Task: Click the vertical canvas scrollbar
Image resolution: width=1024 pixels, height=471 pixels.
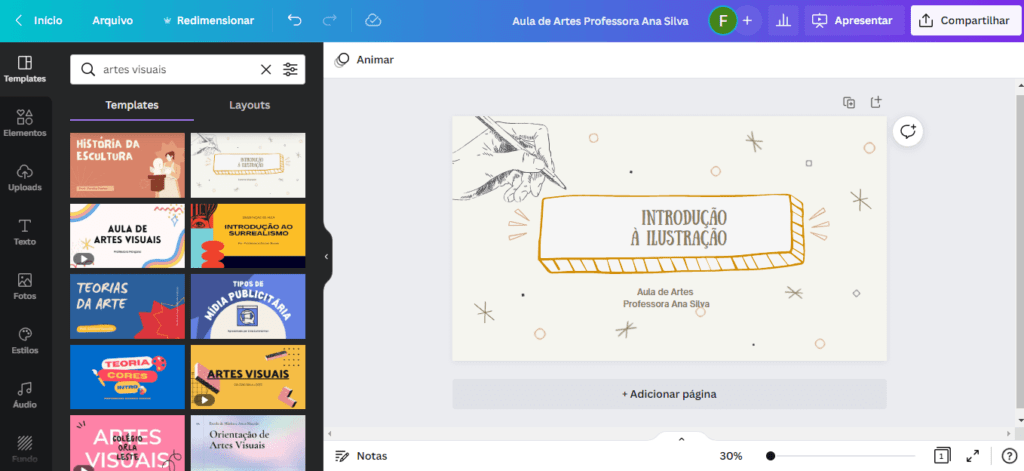Action: [x=1020, y=252]
